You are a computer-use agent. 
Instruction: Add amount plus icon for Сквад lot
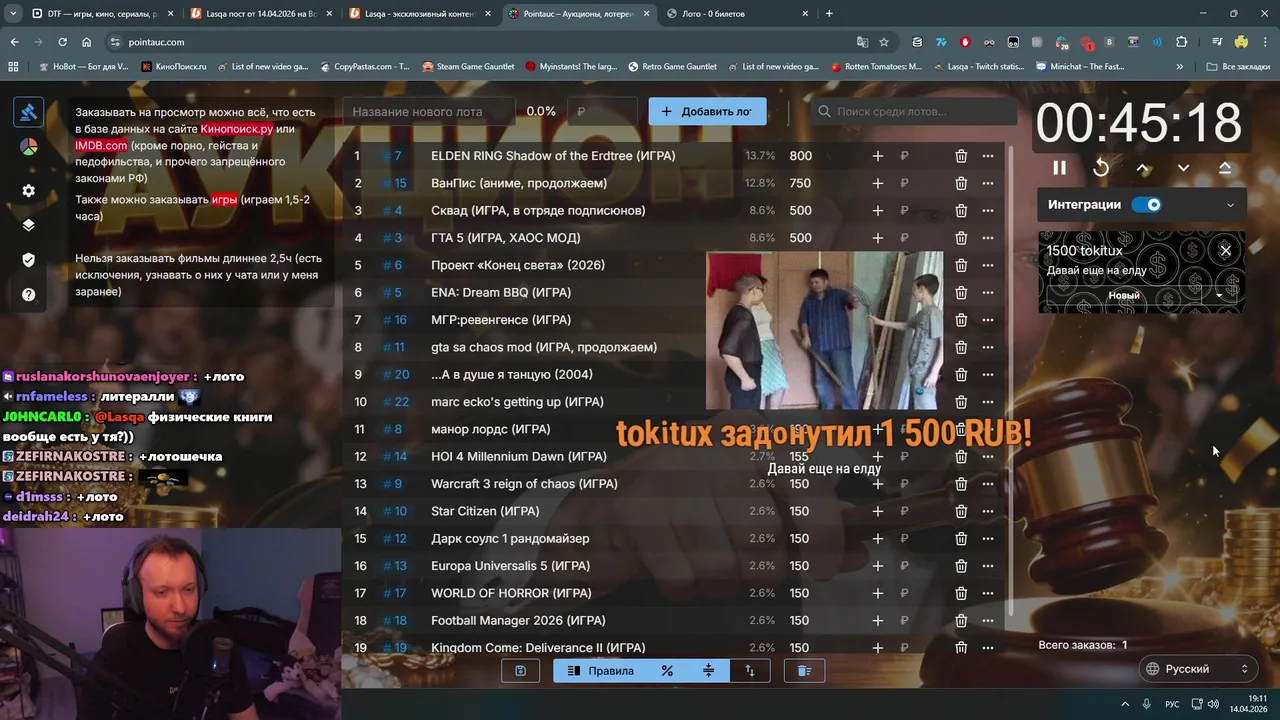click(877, 211)
